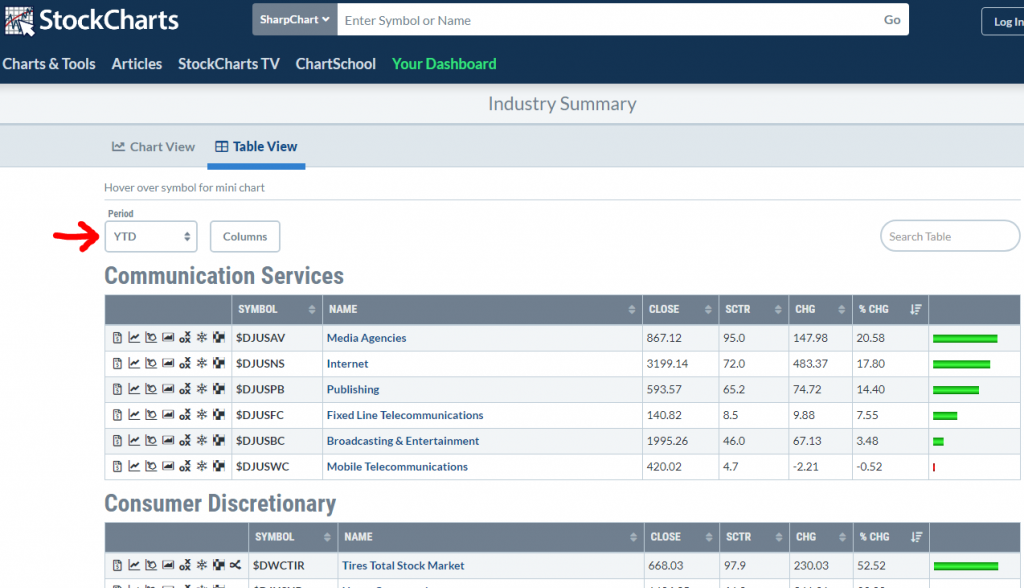This screenshot has height=588, width=1024.
Task: Open SharpChart line icon for Internet row
Action: point(134,364)
